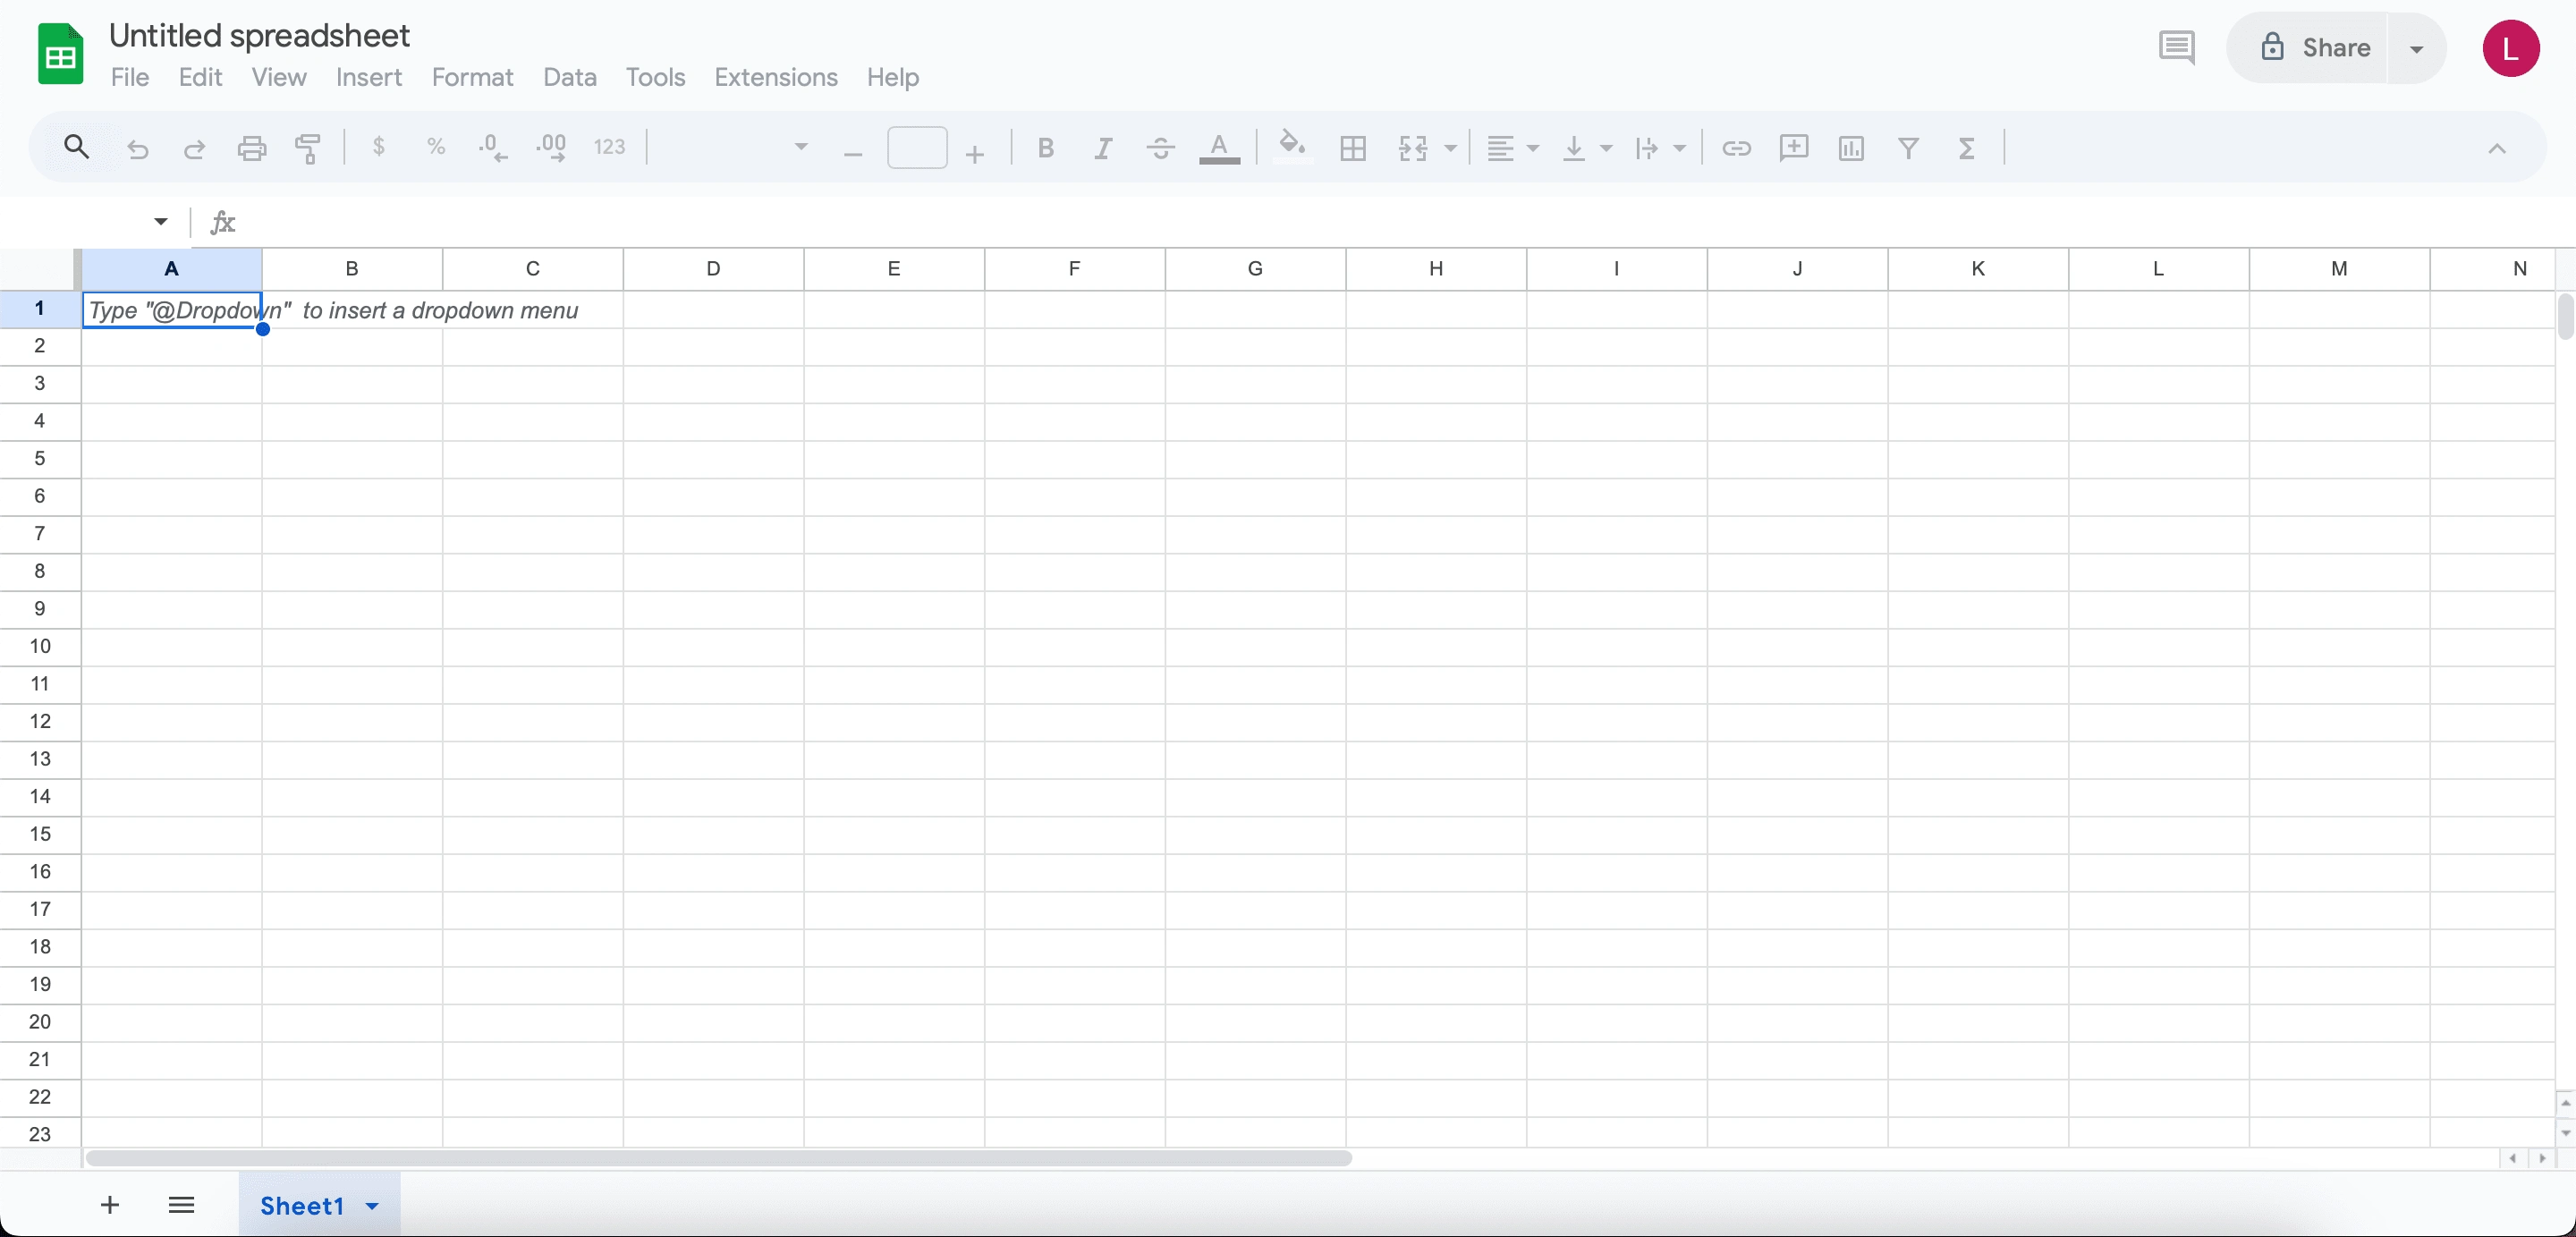The height and width of the screenshot is (1237, 2576).
Task: Click the horizontal scrollbar thumb
Action: pyautogui.click(x=718, y=1158)
